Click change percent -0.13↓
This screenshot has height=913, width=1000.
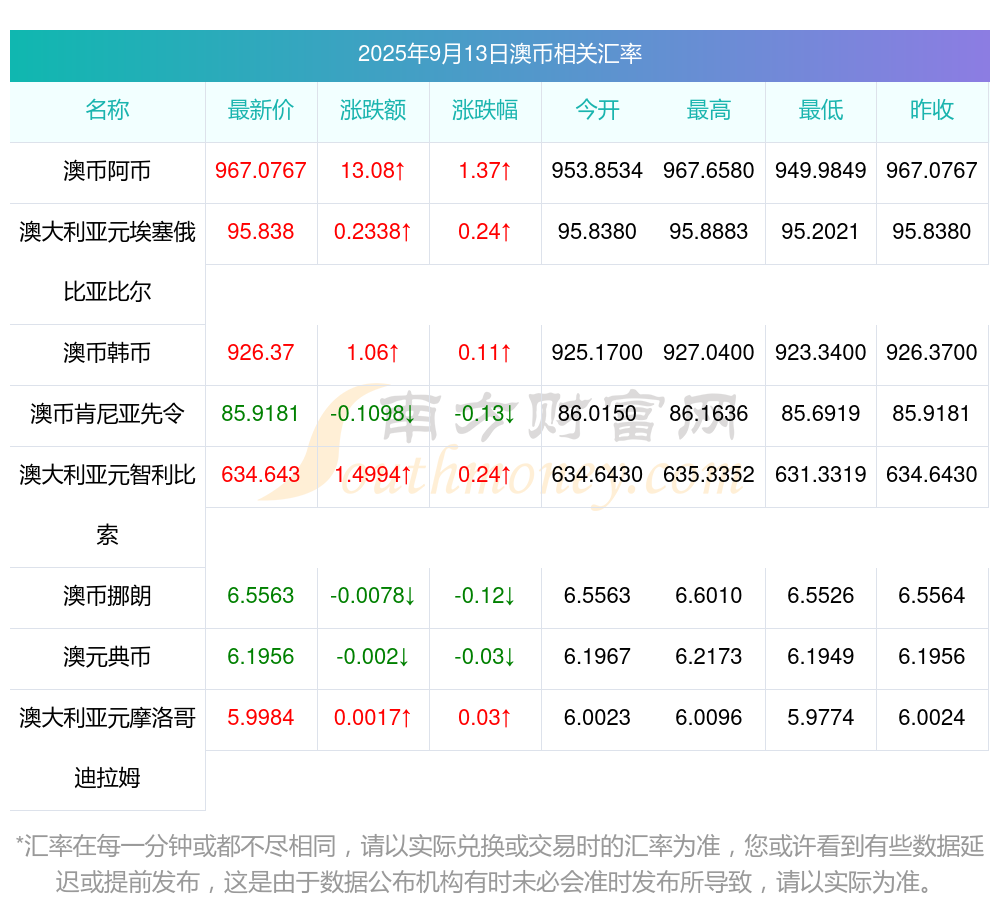tap(485, 414)
